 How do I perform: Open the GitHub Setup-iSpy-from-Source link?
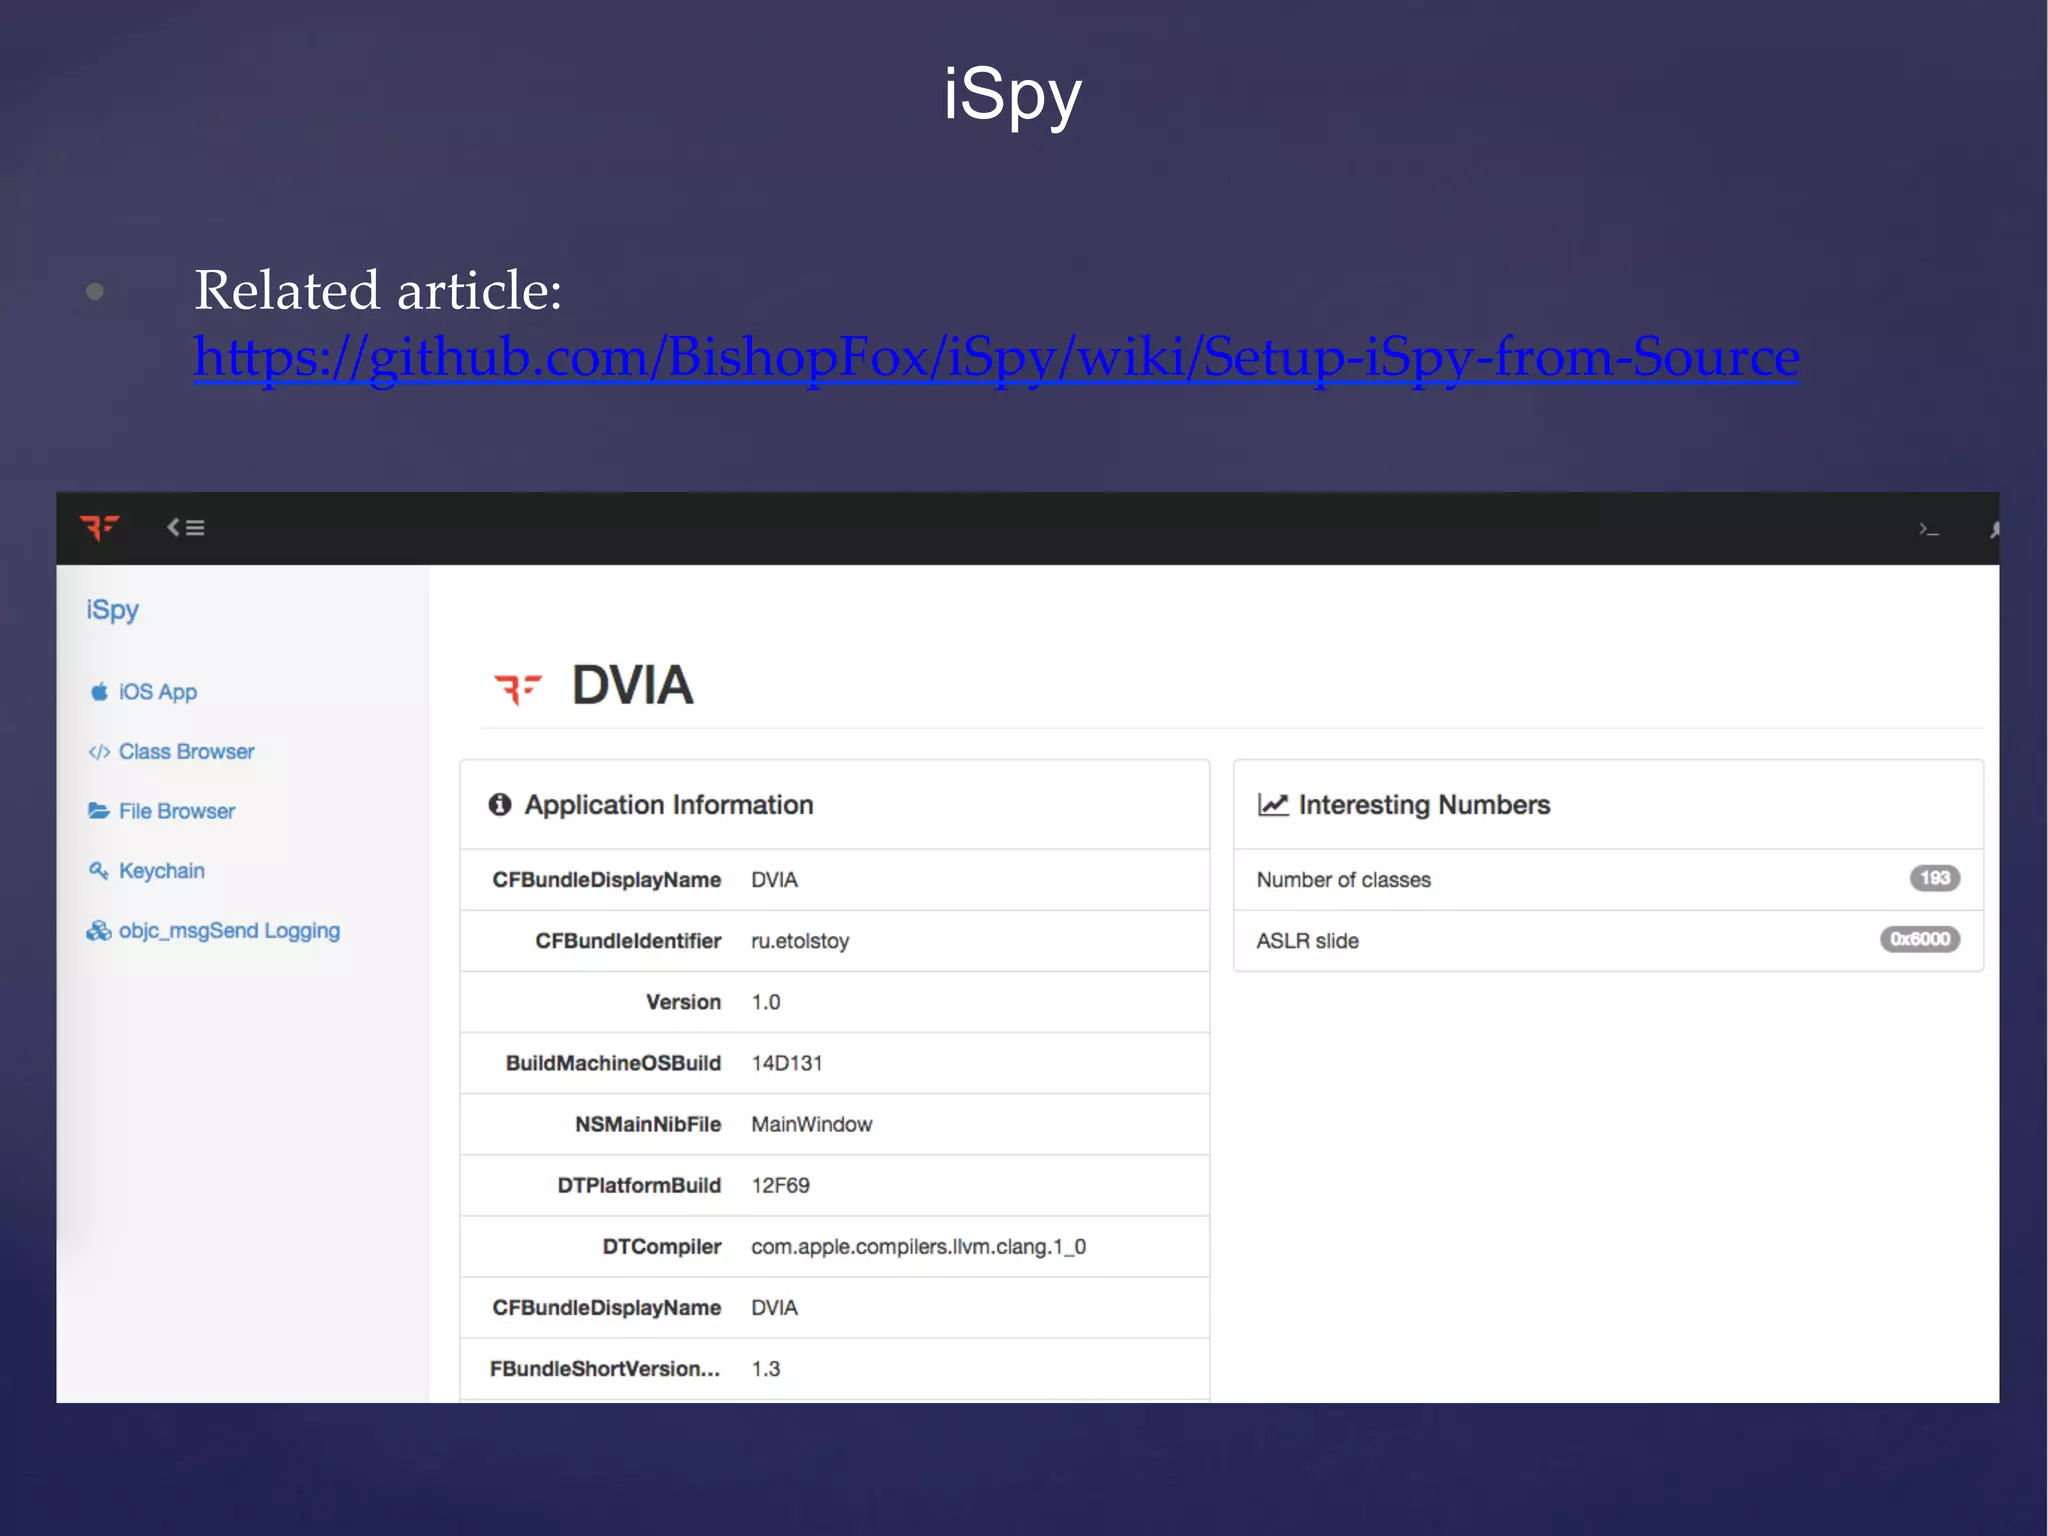(996, 357)
